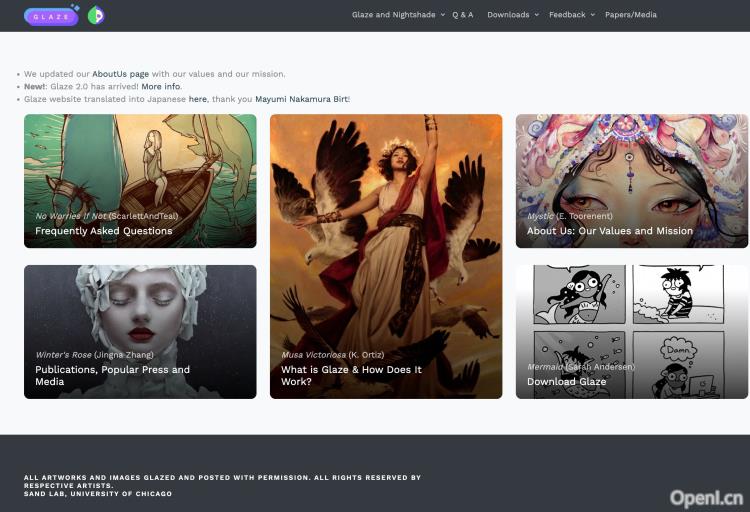Image resolution: width=750 pixels, height=512 pixels.
Task: Open About Us: Our Values and Mission
Action: click(609, 231)
